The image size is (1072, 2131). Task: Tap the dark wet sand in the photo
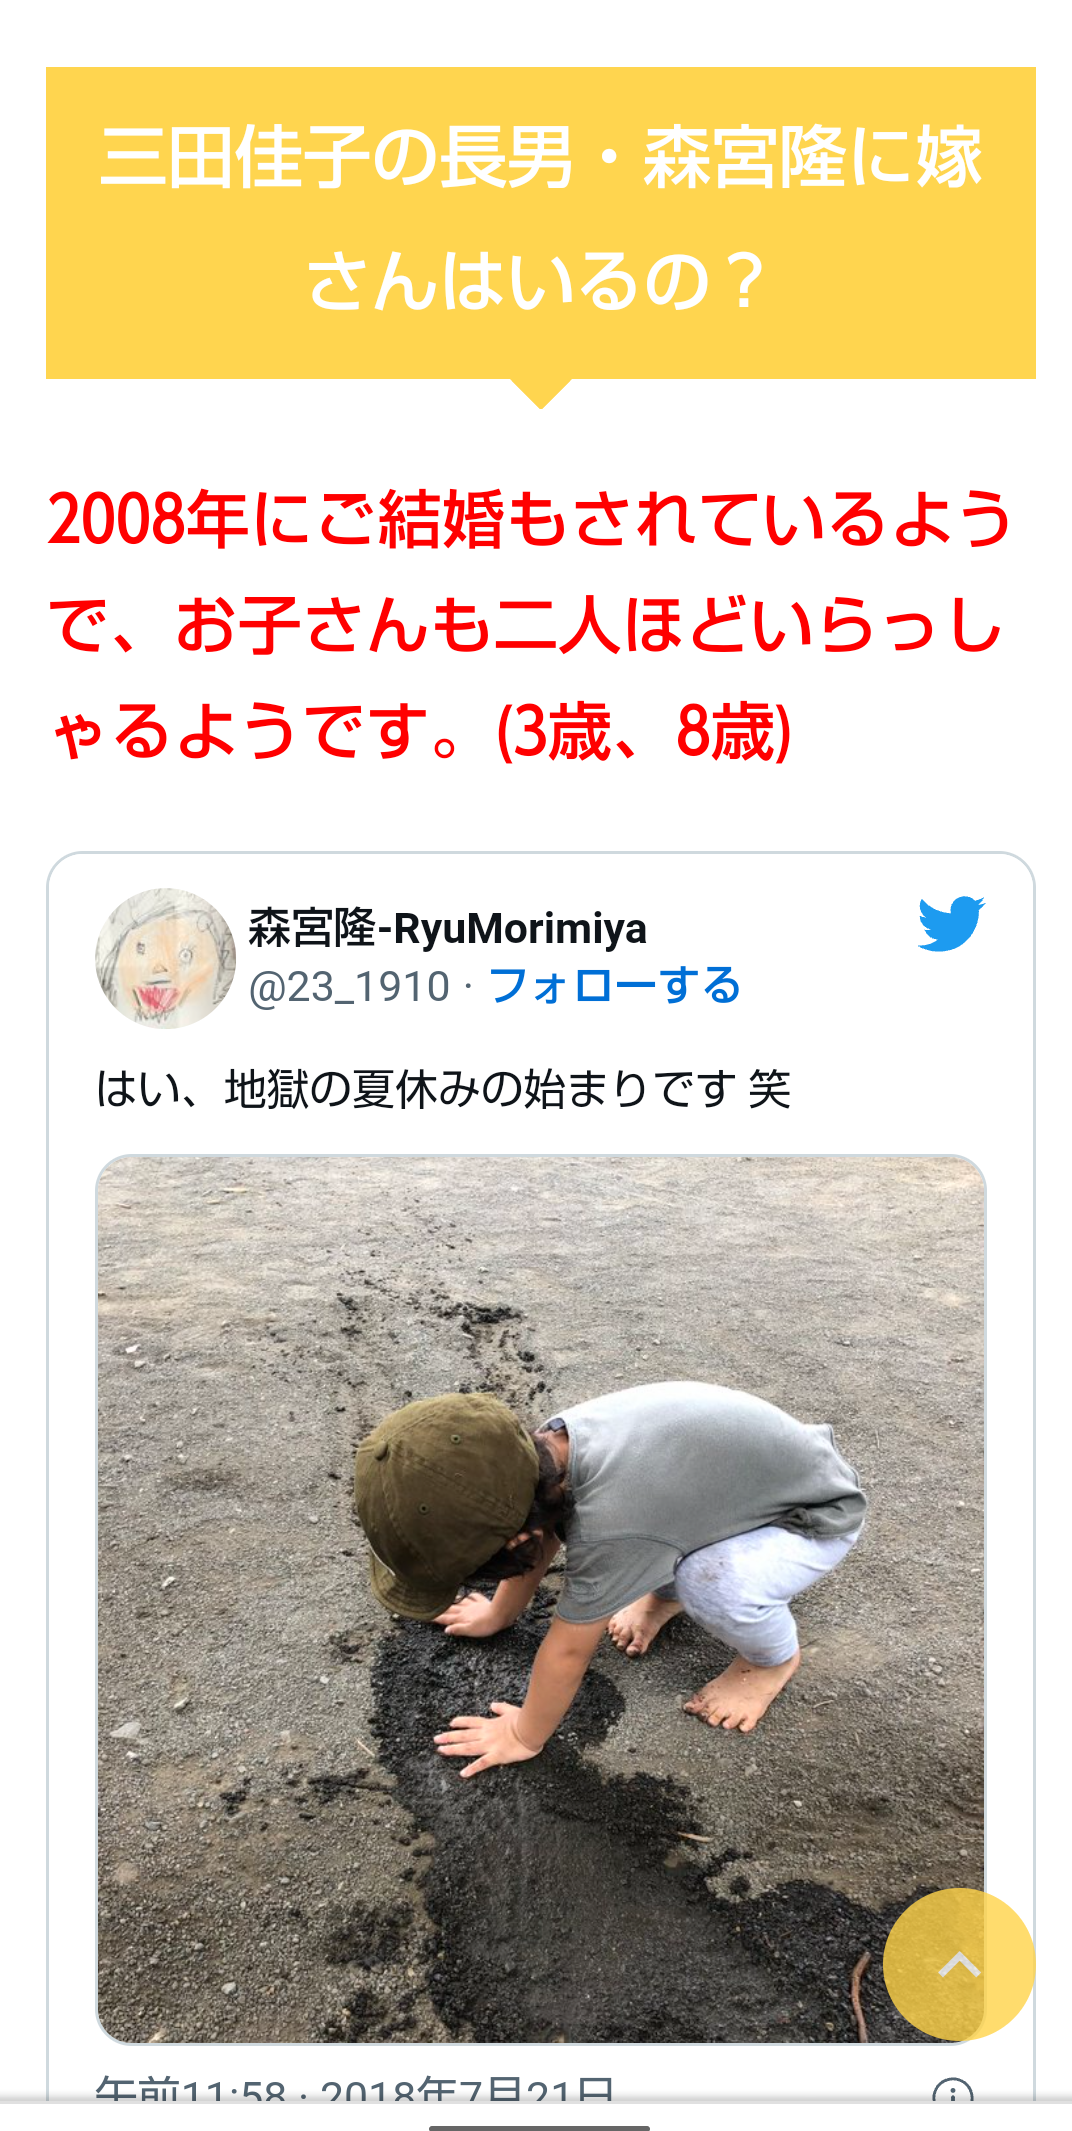coord(560,1850)
